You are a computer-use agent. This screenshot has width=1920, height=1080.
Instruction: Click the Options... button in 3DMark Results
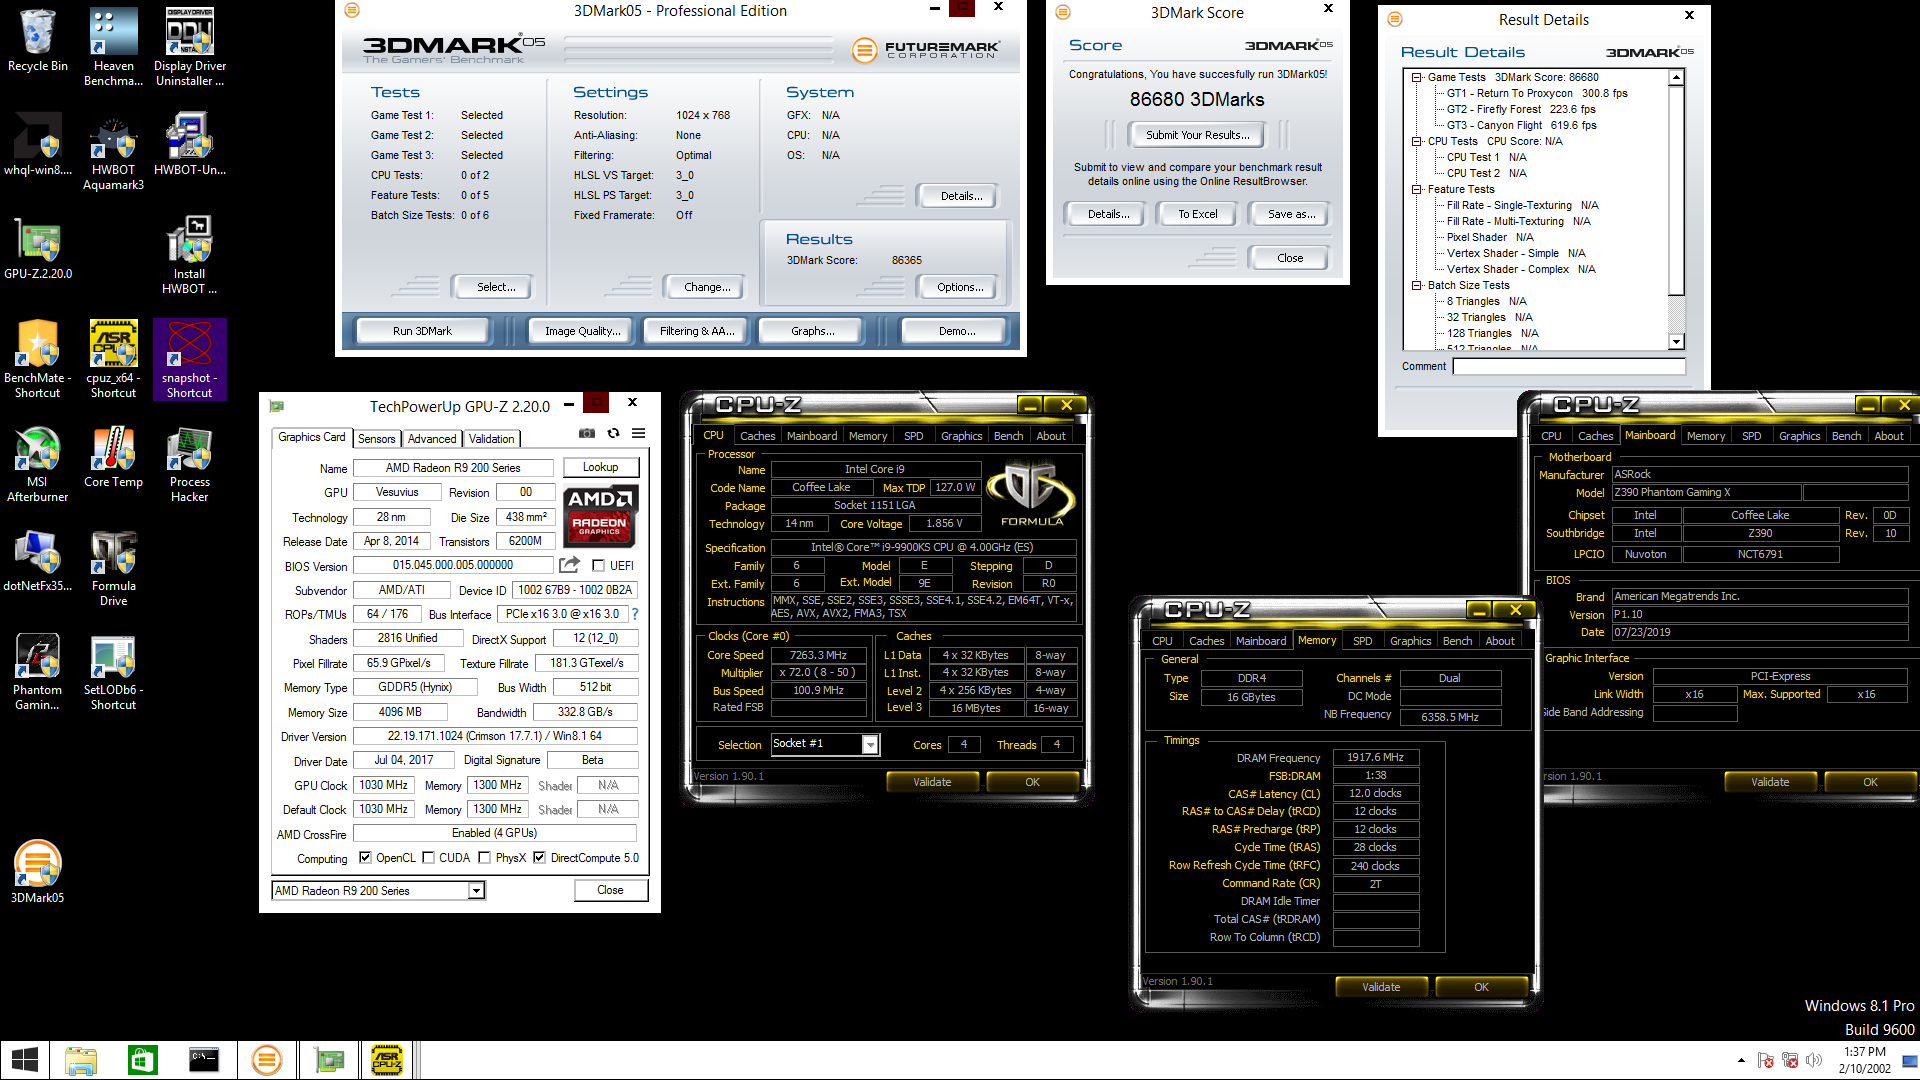pyautogui.click(x=960, y=287)
